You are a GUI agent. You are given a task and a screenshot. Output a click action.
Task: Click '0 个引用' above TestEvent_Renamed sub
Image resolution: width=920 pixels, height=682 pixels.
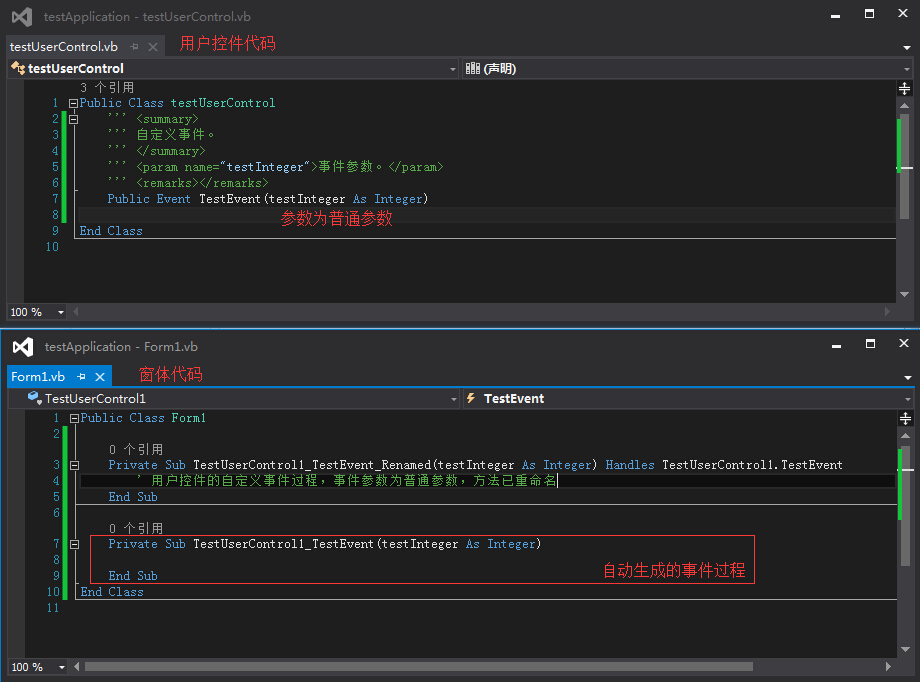click(136, 450)
